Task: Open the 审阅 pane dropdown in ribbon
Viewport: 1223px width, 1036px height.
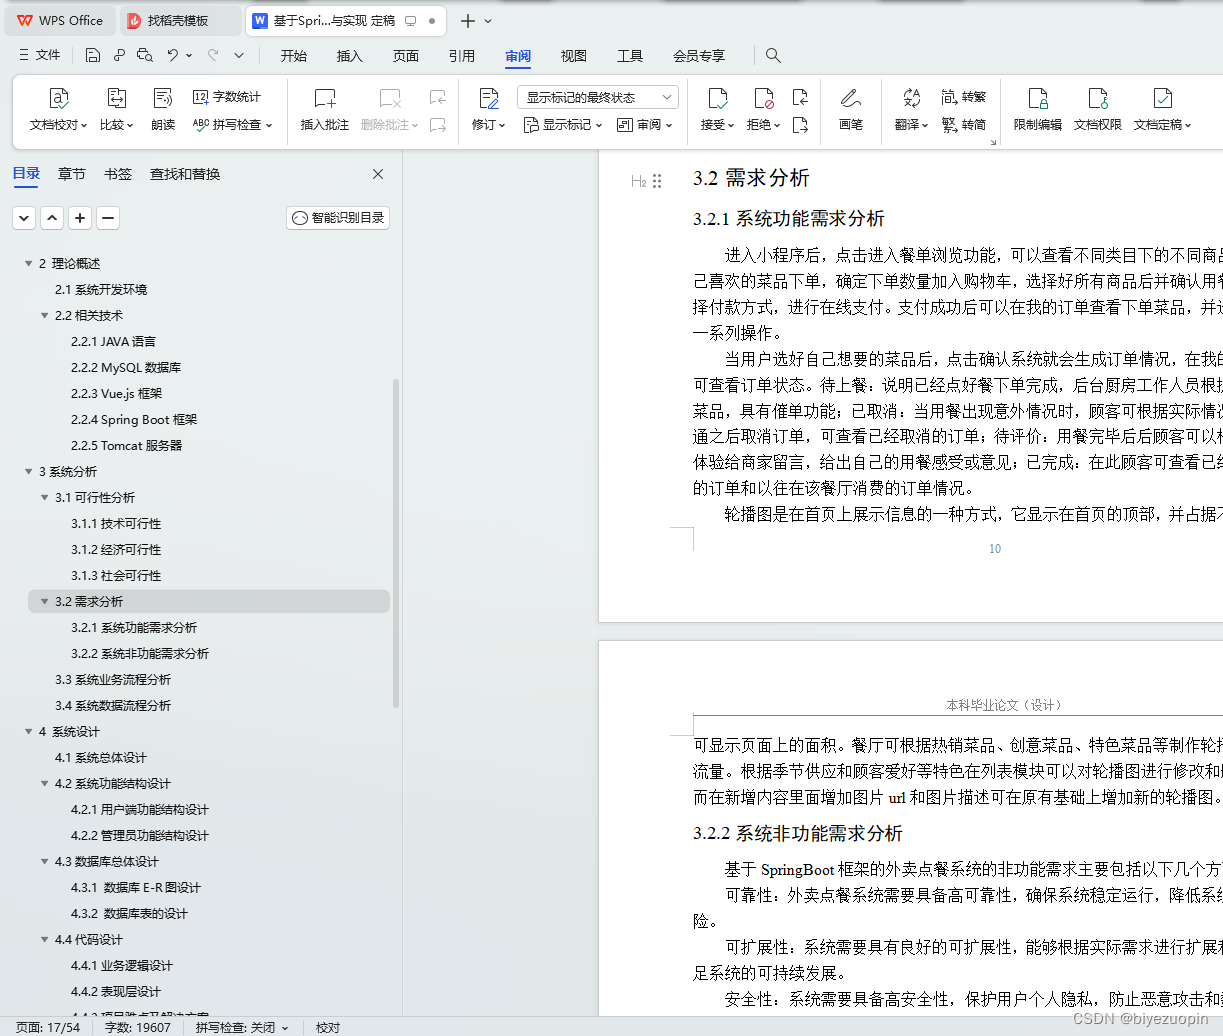Action: [x=645, y=125]
